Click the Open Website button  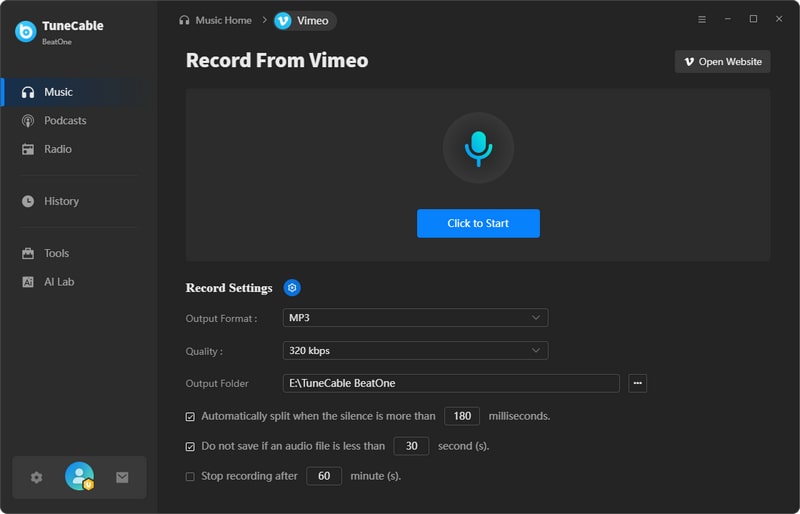[x=722, y=62]
